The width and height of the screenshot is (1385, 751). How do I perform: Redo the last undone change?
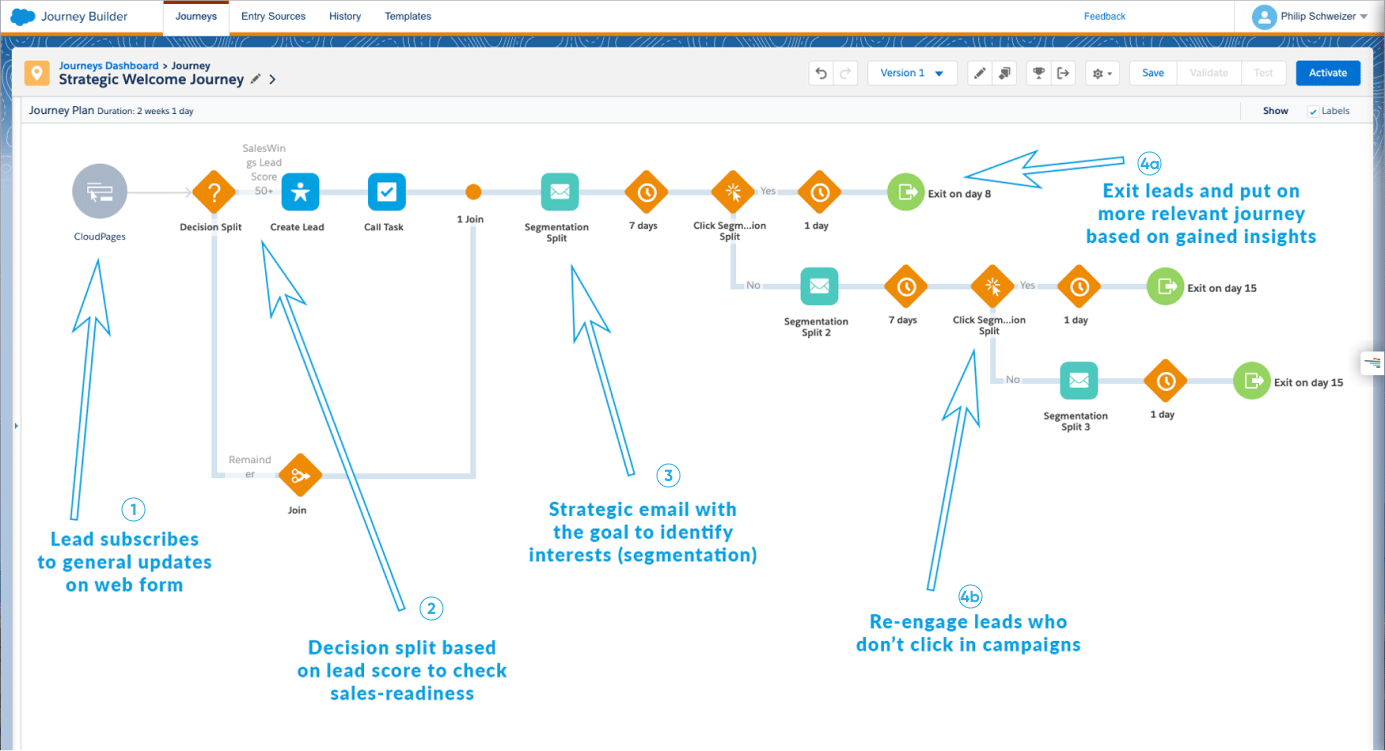click(846, 73)
